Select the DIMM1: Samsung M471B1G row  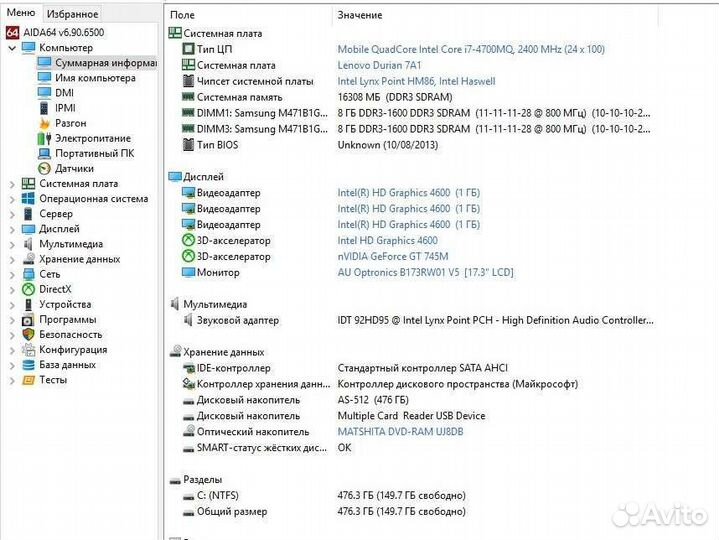pos(416,113)
